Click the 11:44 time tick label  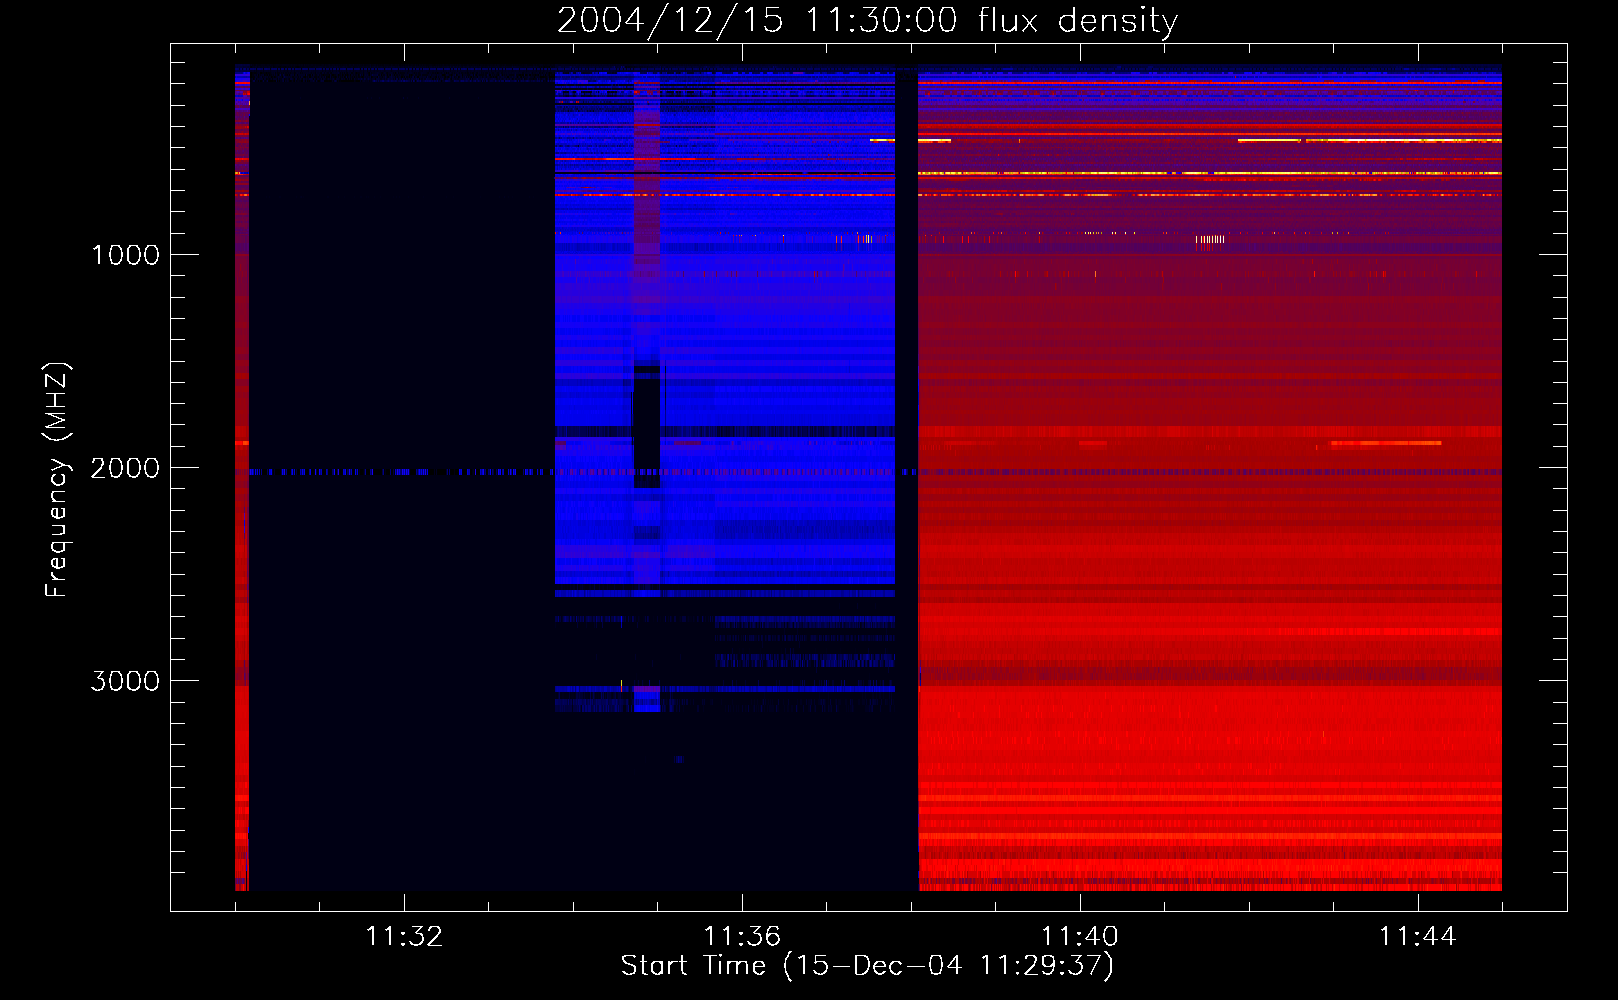[1418, 937]
